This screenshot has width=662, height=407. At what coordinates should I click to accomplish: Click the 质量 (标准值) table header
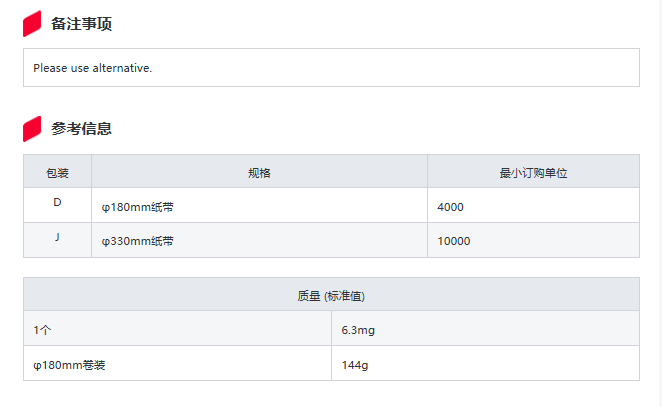pyautogui.click(x=331, y=296)
